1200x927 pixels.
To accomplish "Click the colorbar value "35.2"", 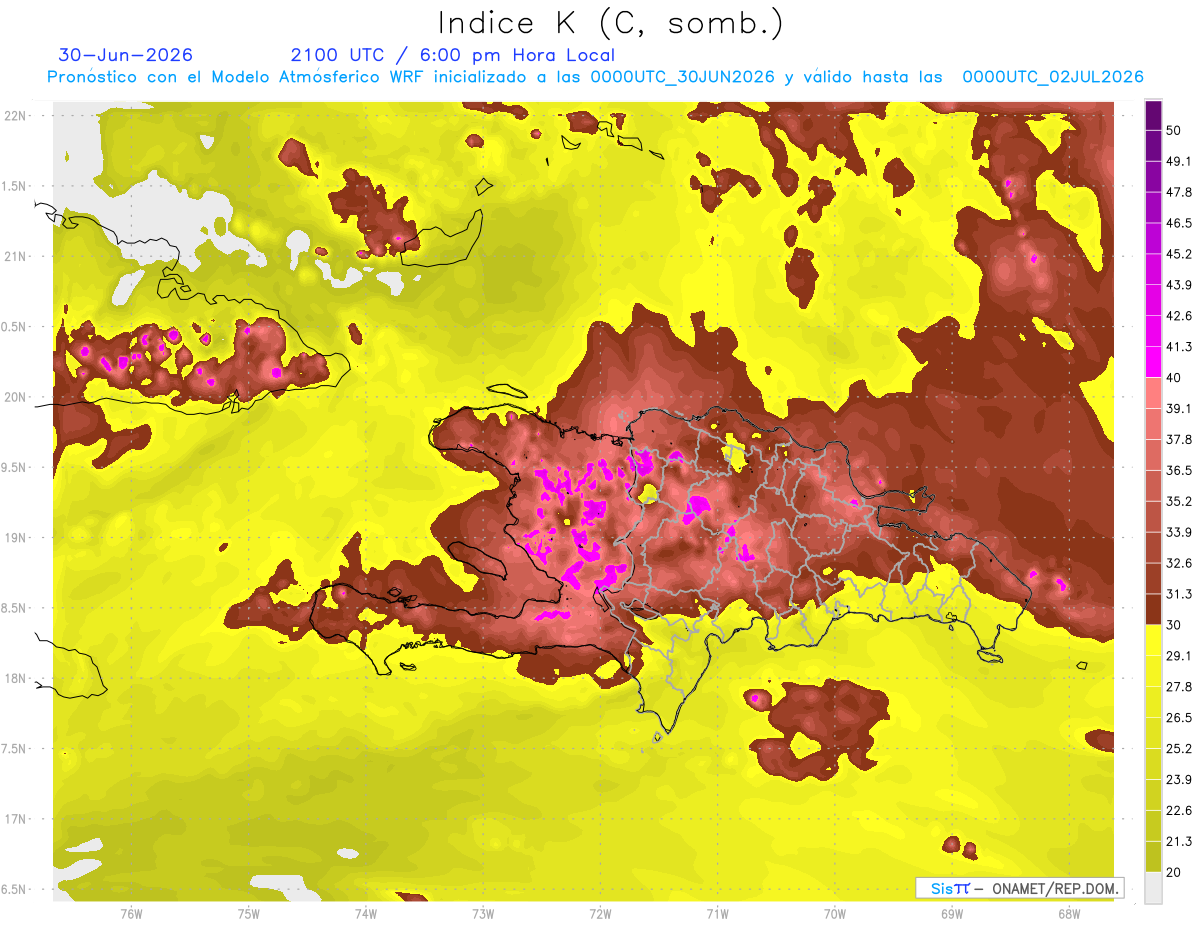I will click(x=1178, y=501).
